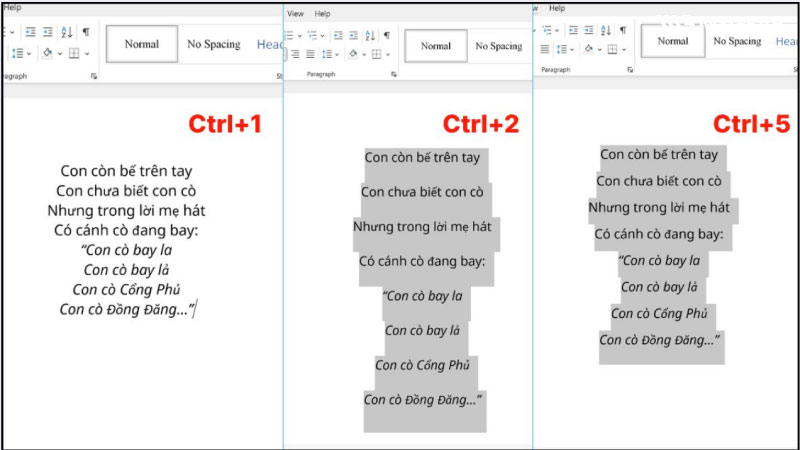Open the Help tab in the Ctrl+2 panel
This screenshot has height=450, width=800.
coord(322,14)
